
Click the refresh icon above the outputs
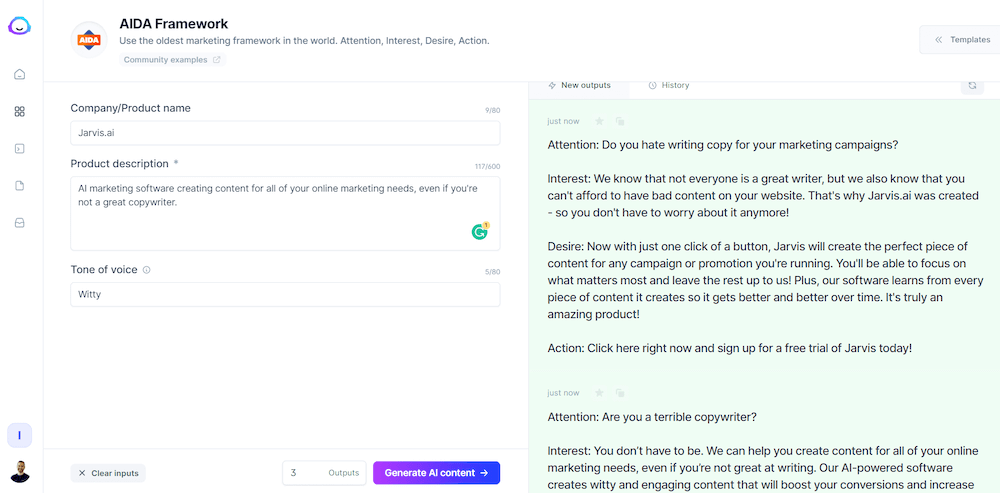[972, 86]
